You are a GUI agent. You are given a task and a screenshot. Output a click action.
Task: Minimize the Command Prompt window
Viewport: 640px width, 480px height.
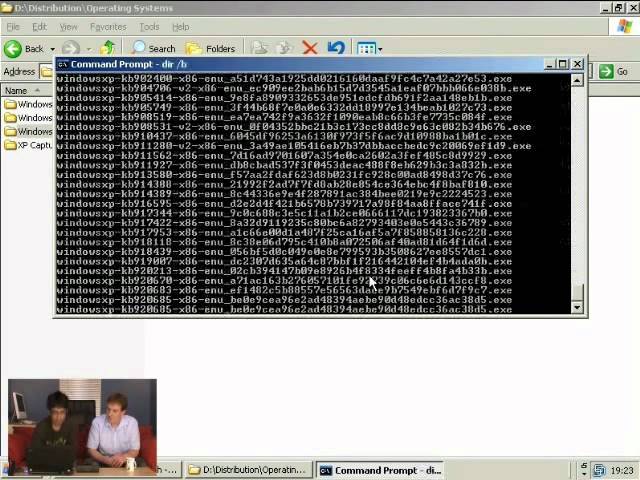[x=549, y=64]
